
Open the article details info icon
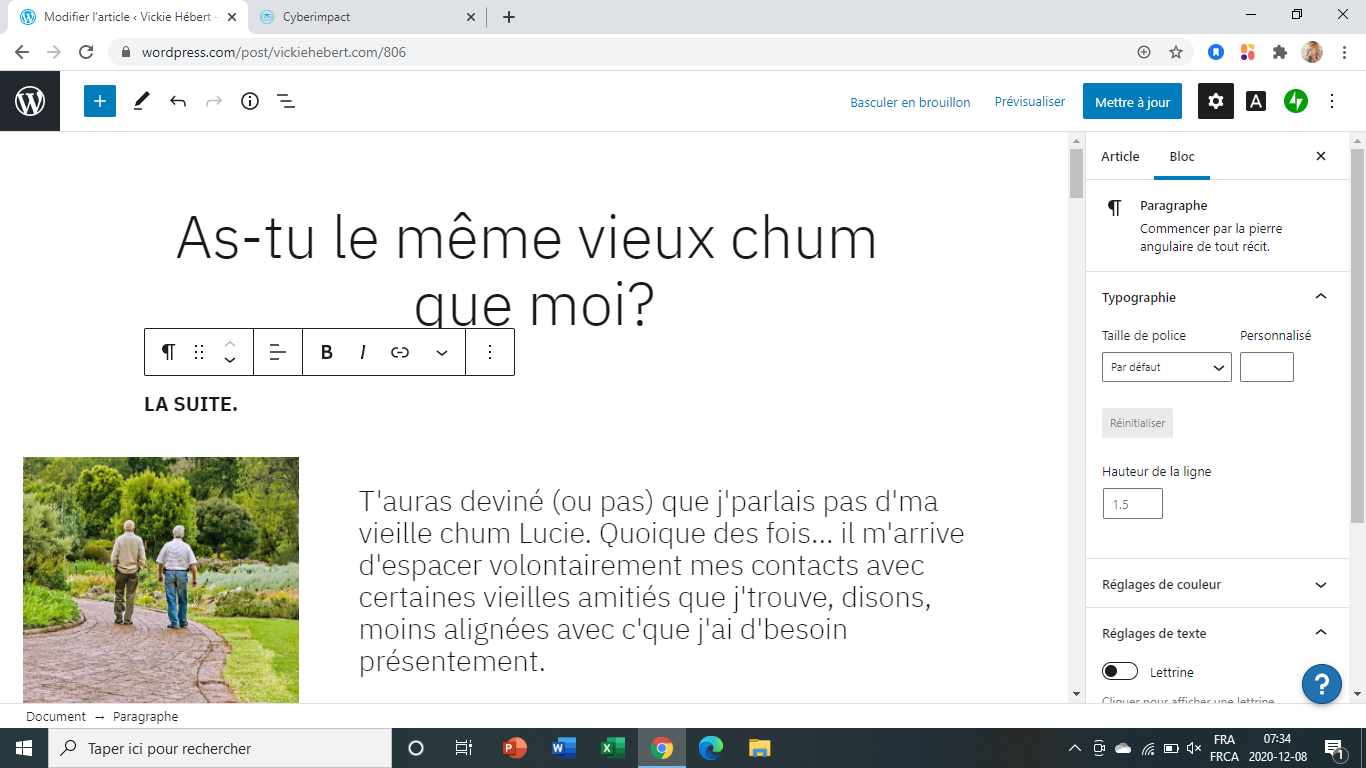pyautogui.click(x=250, y=101)
